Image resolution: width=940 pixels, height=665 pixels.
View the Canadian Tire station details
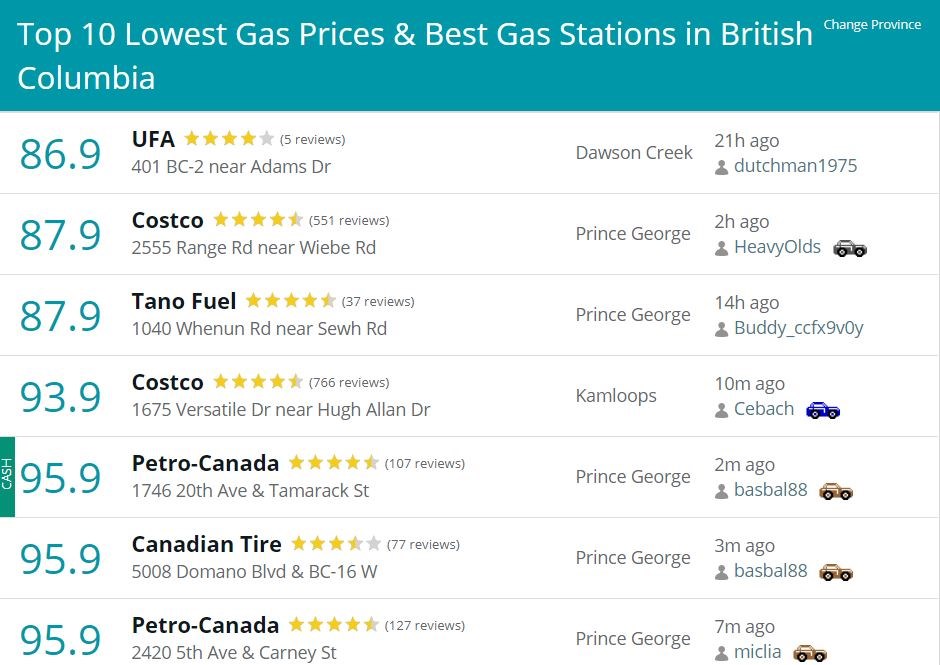coord(207,544)
